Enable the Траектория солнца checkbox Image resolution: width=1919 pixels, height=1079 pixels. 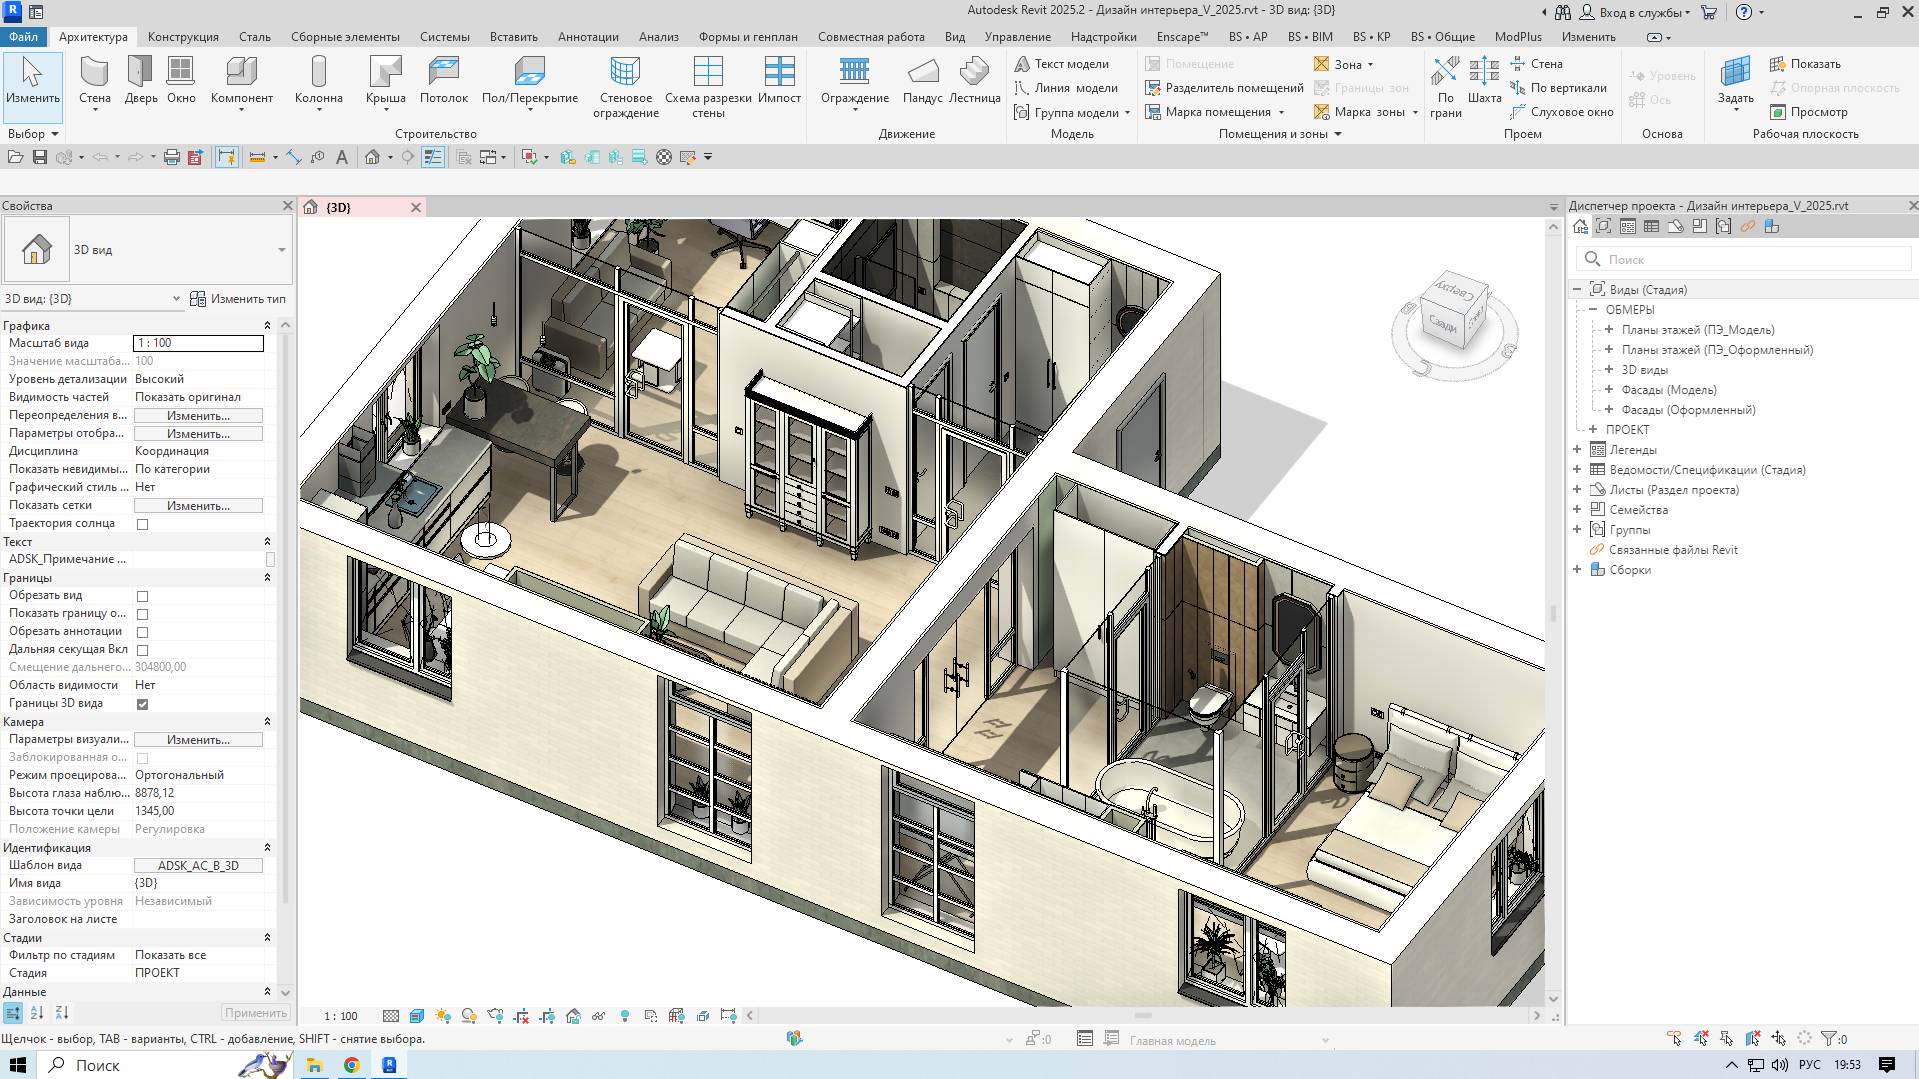tap(144, 523)
